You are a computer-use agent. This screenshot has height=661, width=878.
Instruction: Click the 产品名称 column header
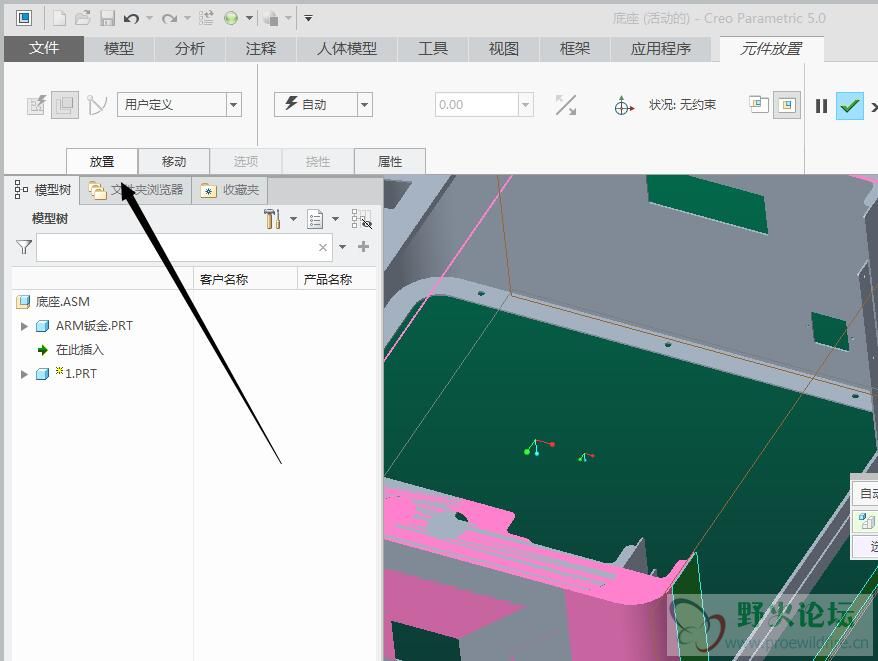coord(328,280)
